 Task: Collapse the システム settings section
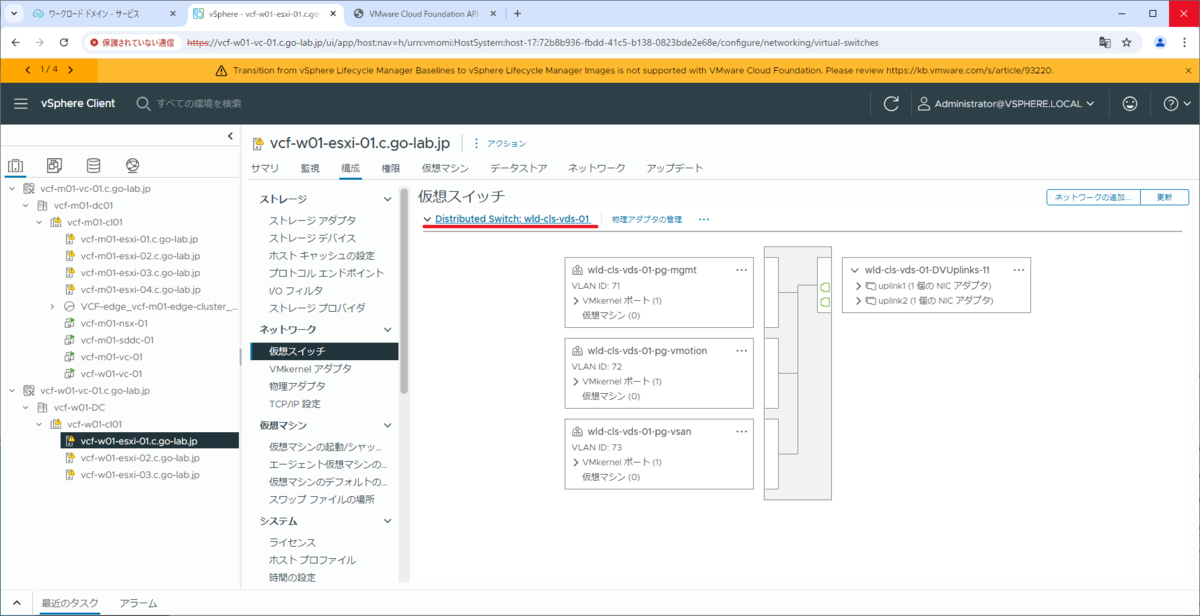pyautogui.click(x=388, y=521)
